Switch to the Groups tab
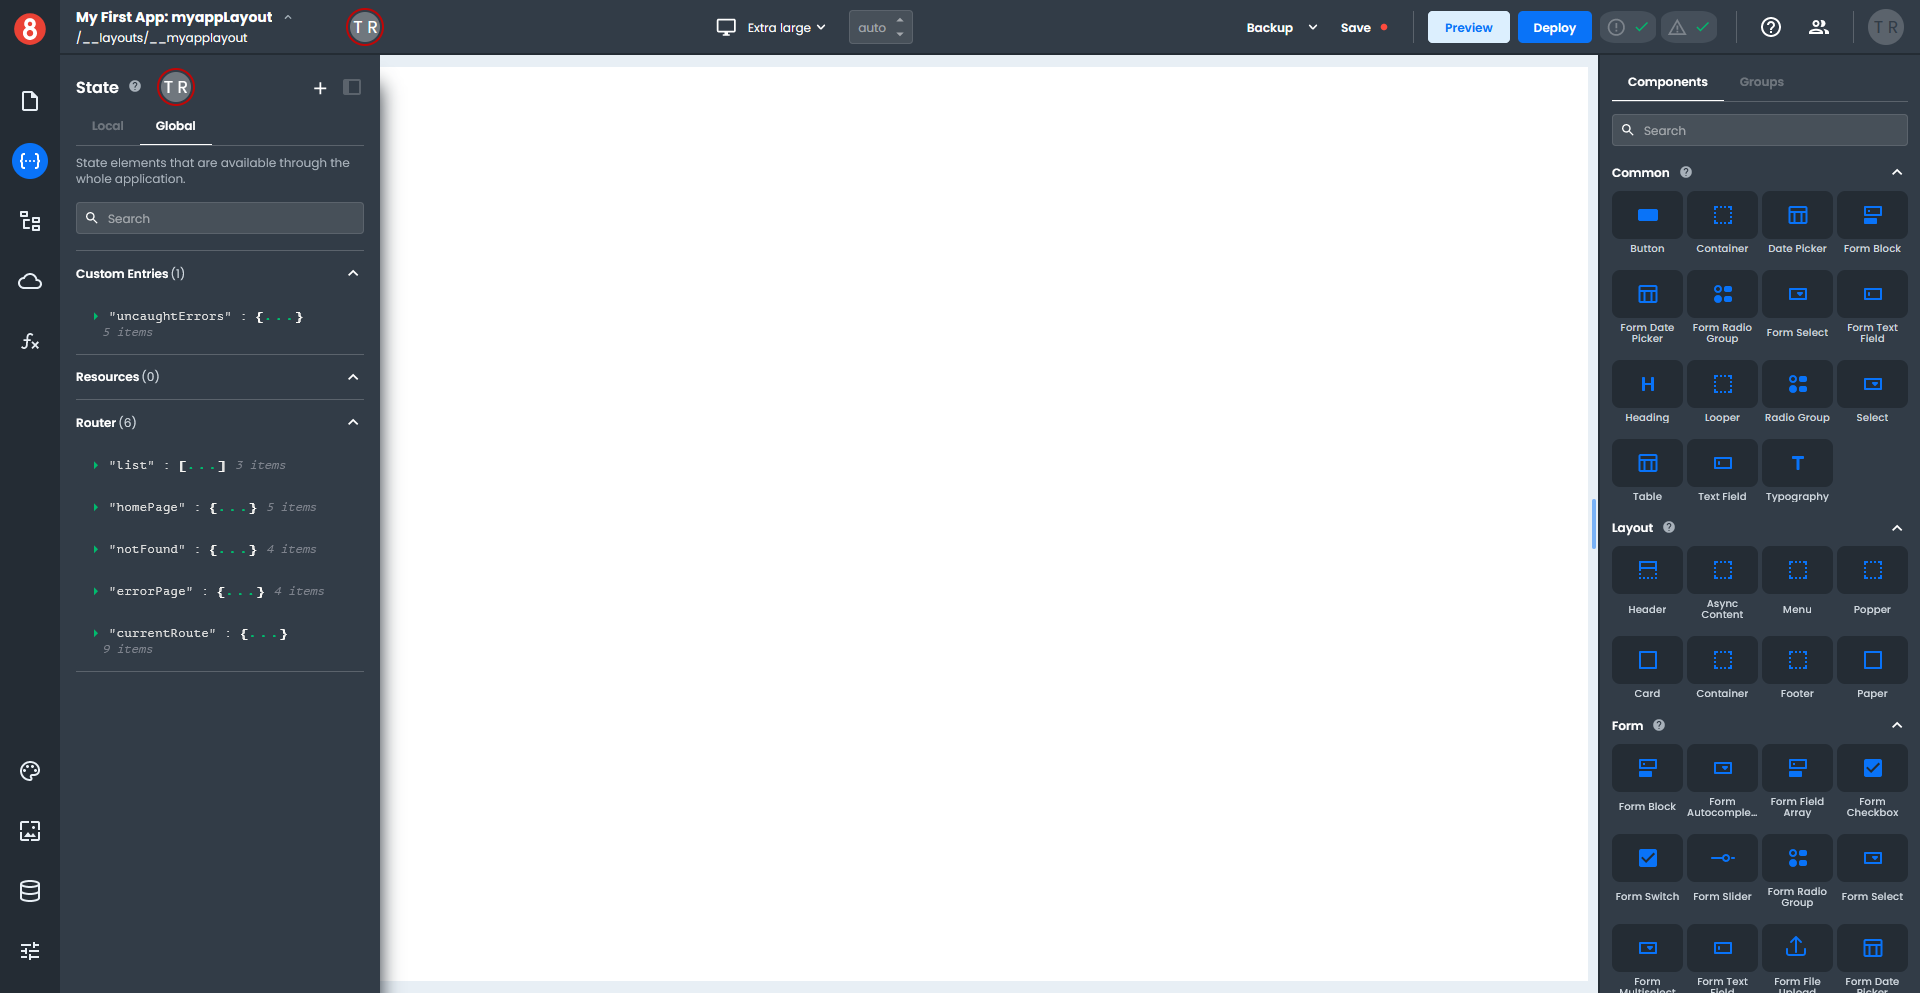This screenshot has width=1920, height=994. click(1761, 82)
